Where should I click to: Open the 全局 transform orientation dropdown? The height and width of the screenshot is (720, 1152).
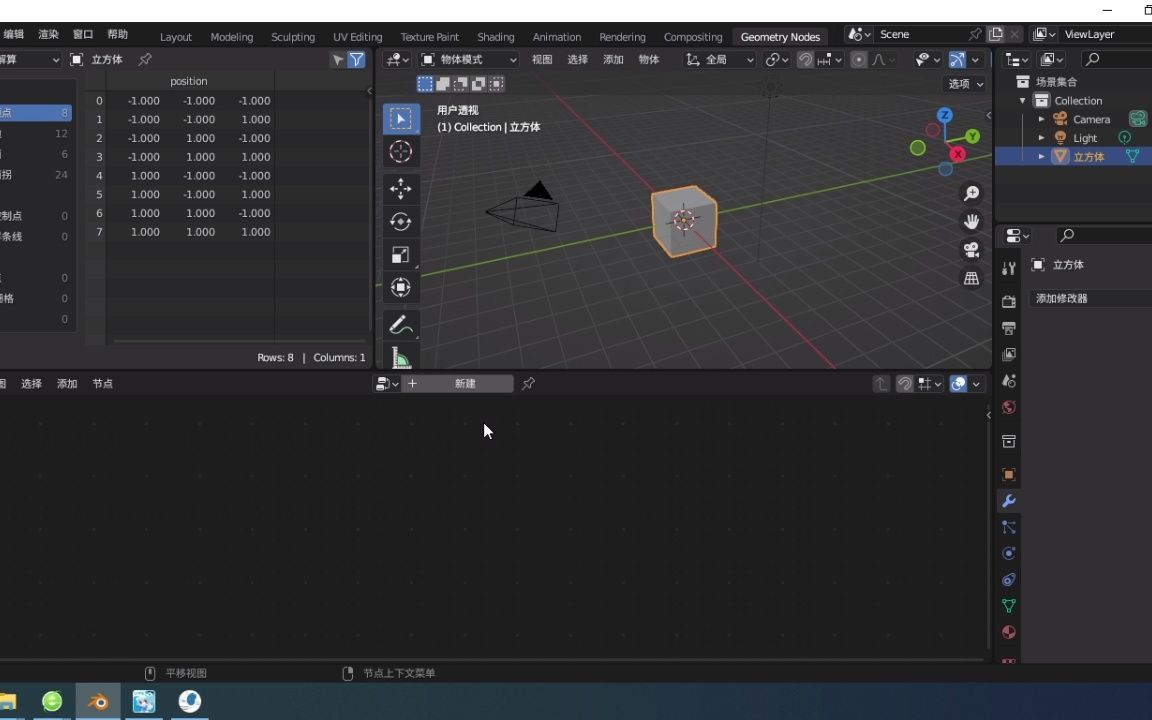(720, 59)
